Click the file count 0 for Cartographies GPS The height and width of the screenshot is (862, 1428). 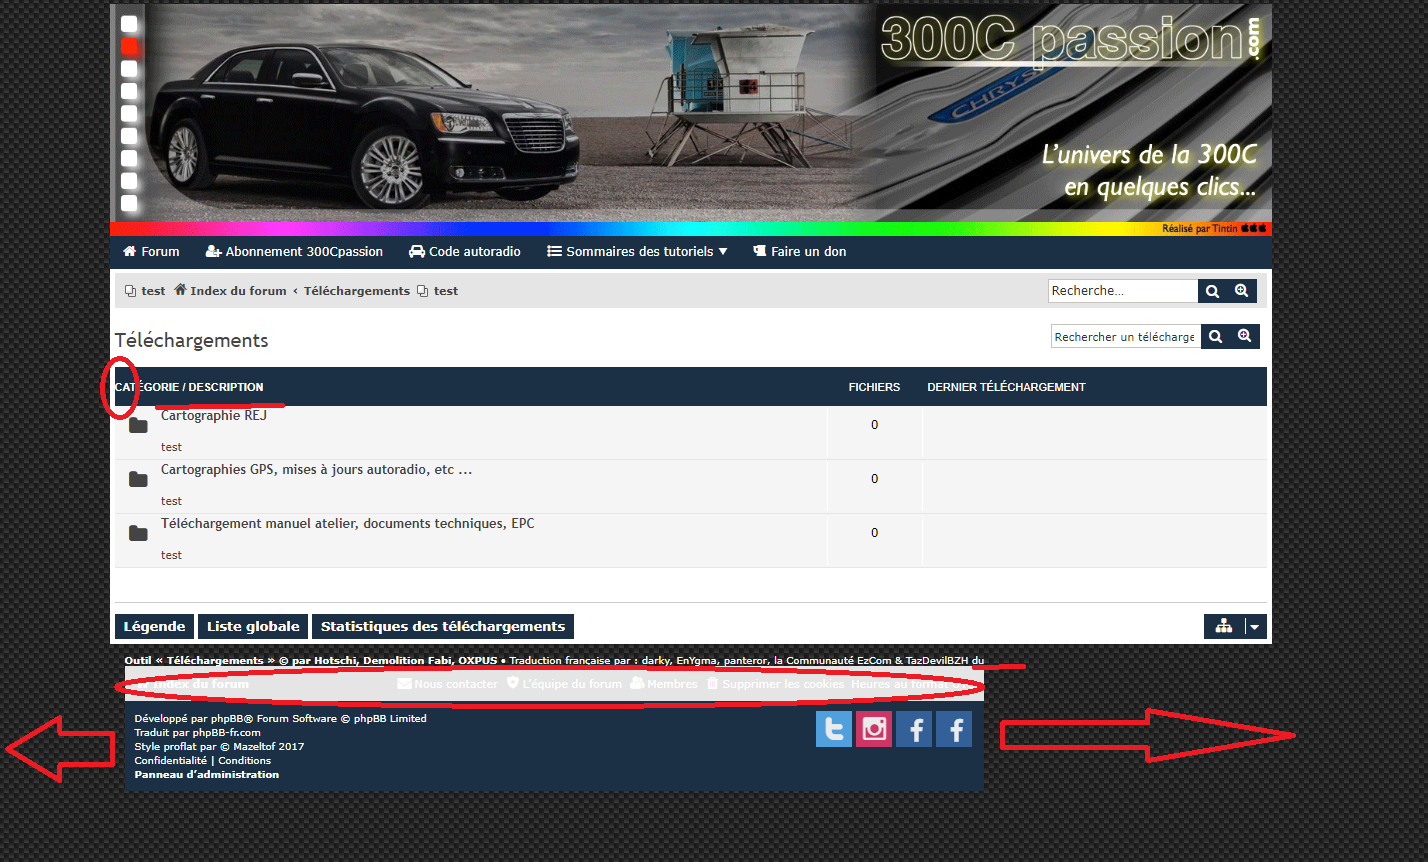[x=874, y=479]
